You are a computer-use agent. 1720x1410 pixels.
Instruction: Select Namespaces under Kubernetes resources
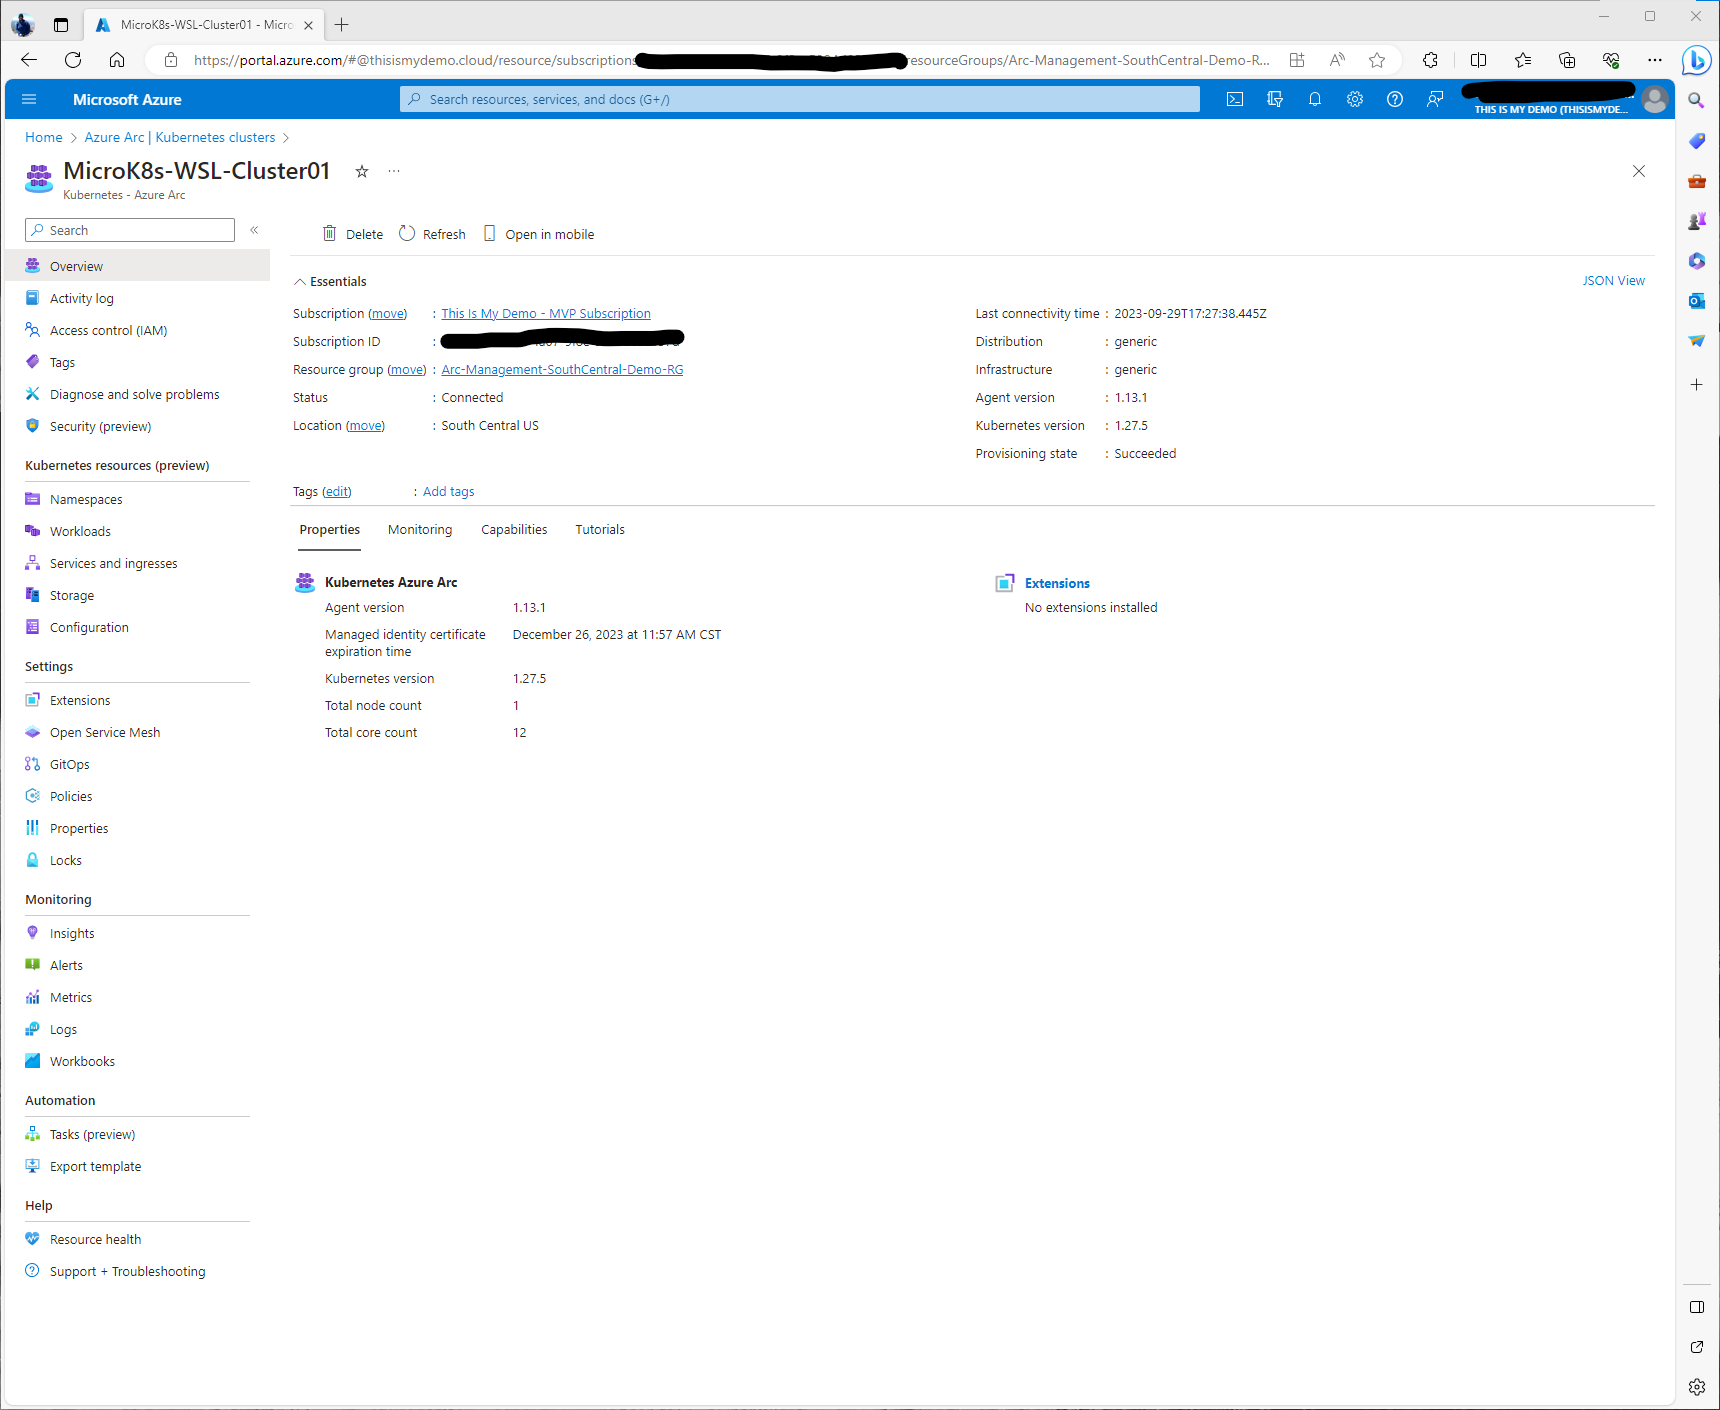pyautogui.click(x=86, y=500)
